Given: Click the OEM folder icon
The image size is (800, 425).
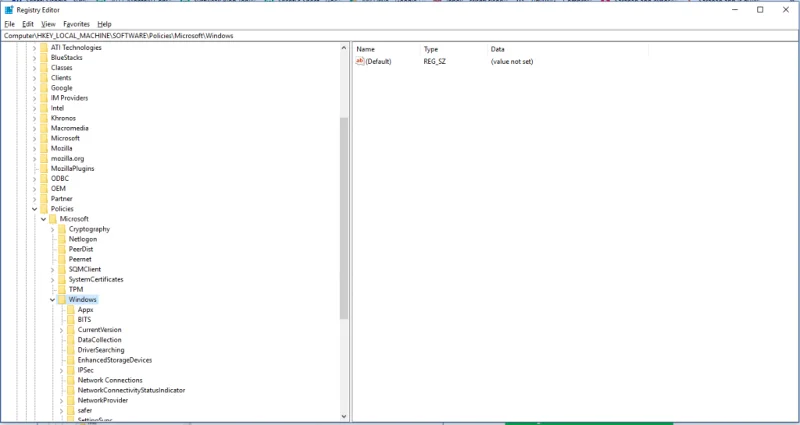Looking at the screenshot, I should pos(44,189).
